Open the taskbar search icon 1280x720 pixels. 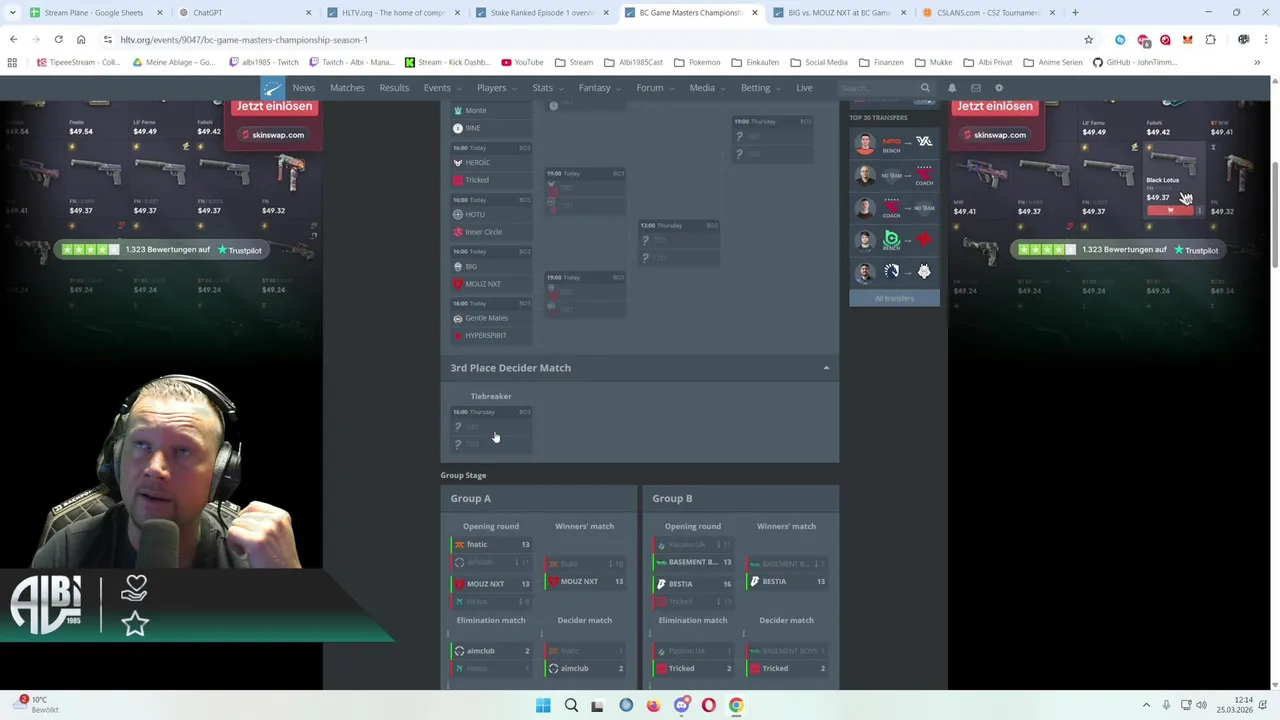571,705
